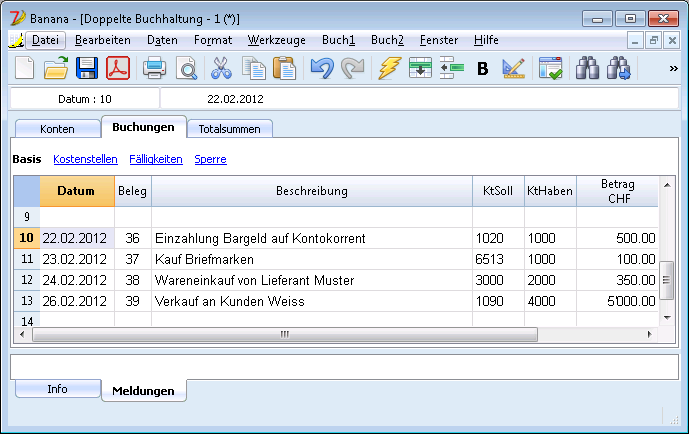689x434 pixels.
Task: Open the Buch1 menu
Action: pos(338,40)
